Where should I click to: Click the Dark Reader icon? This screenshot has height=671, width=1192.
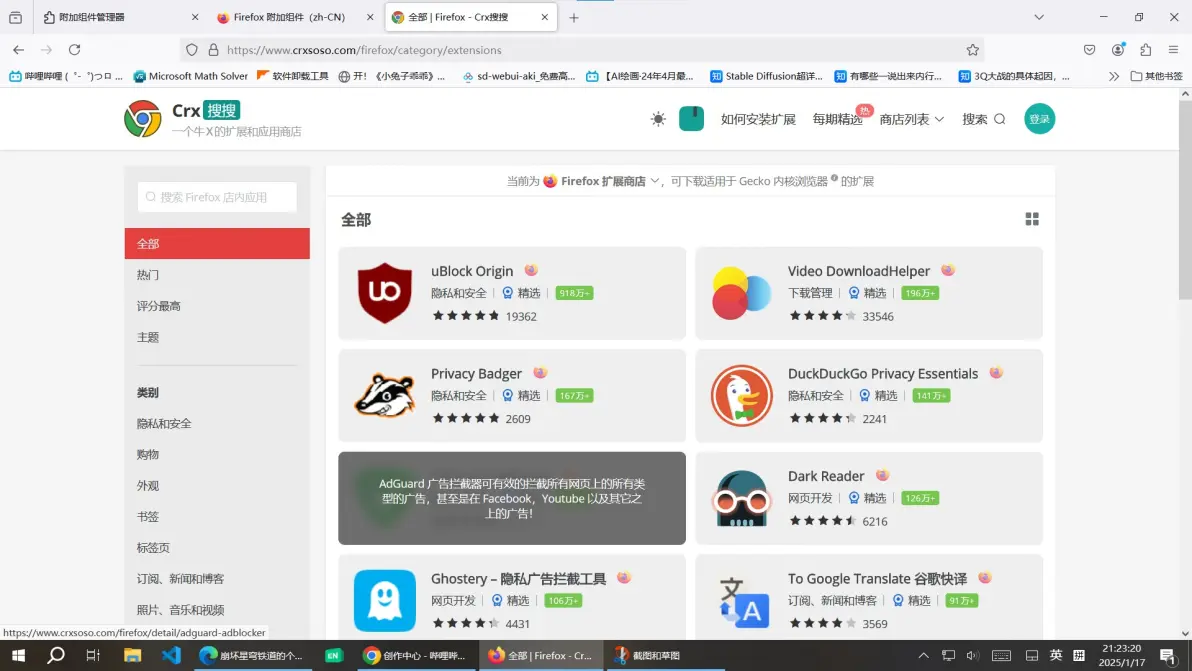(x=741, y=499)
